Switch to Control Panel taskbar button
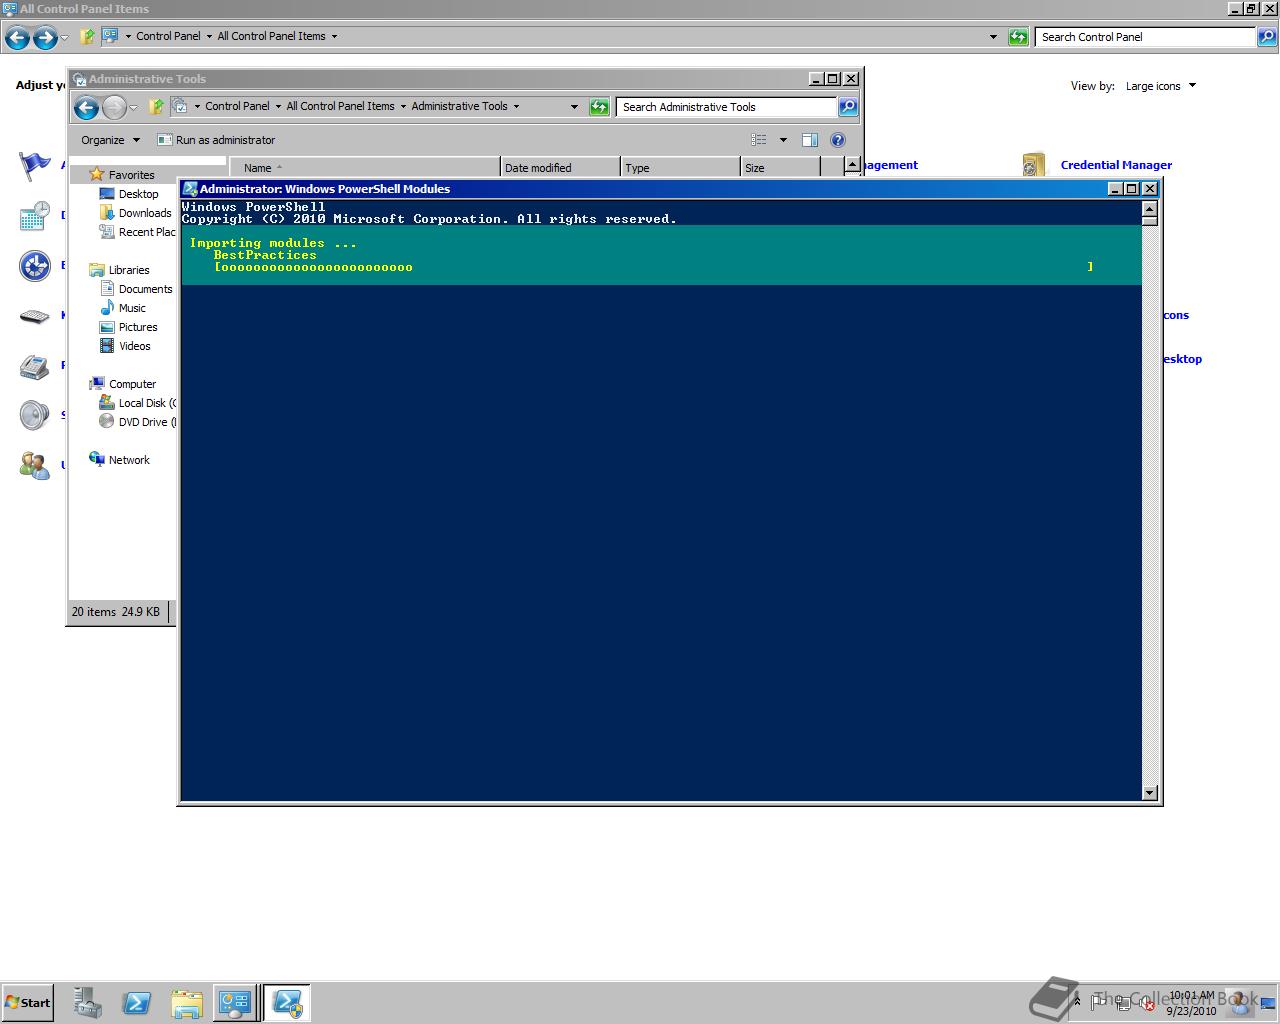This screenshot has width=1280, height=1024. tap(235, 1003)
